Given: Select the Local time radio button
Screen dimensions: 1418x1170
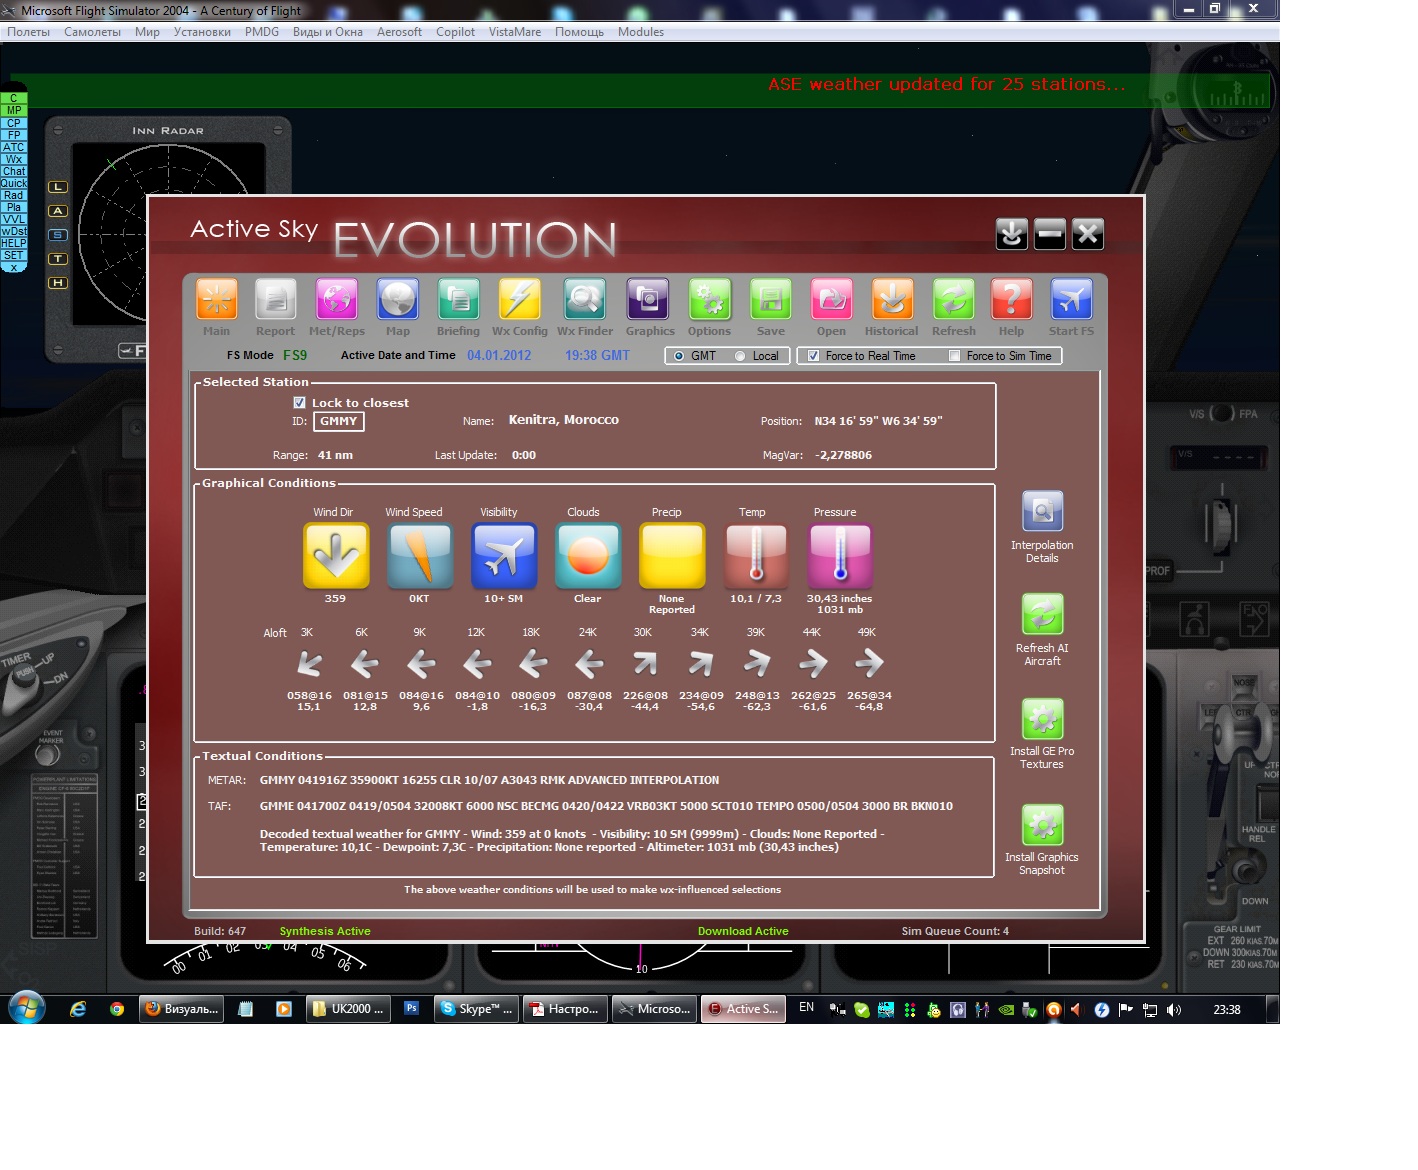Looking at the screenshot, I should (740, 356).
